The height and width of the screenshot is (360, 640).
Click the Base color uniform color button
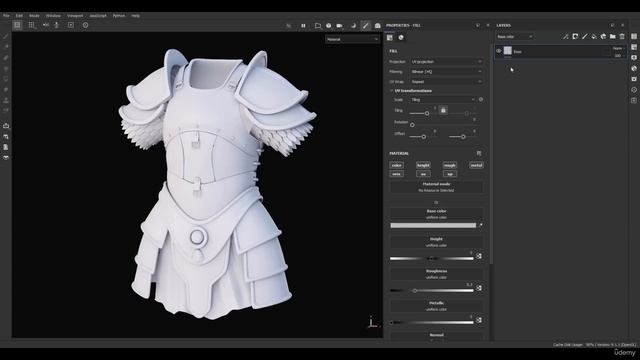(x=436, y=214)
